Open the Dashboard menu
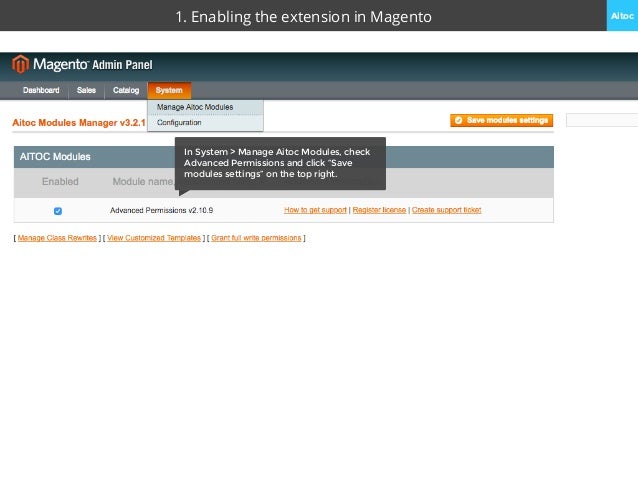The width and height of the screenshot is (638, 479). click(41, 90)
